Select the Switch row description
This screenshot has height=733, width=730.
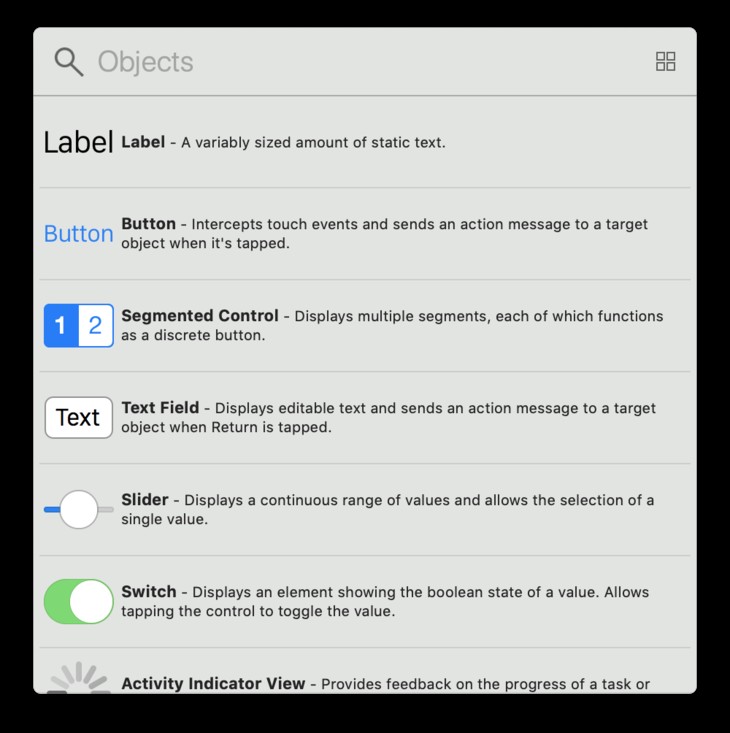tap(385, 601)
